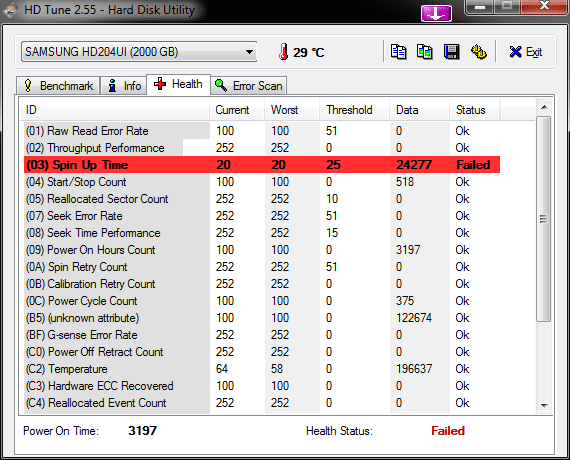Click the Current column header
The height and width of the screenshot is (460, 570).
coord(237,109)
